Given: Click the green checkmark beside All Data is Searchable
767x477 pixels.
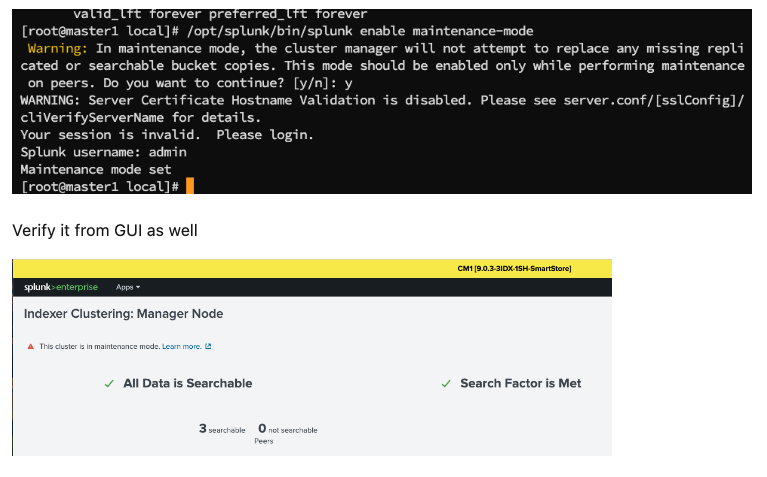Looking at the screenshot, I should point(109,384).
